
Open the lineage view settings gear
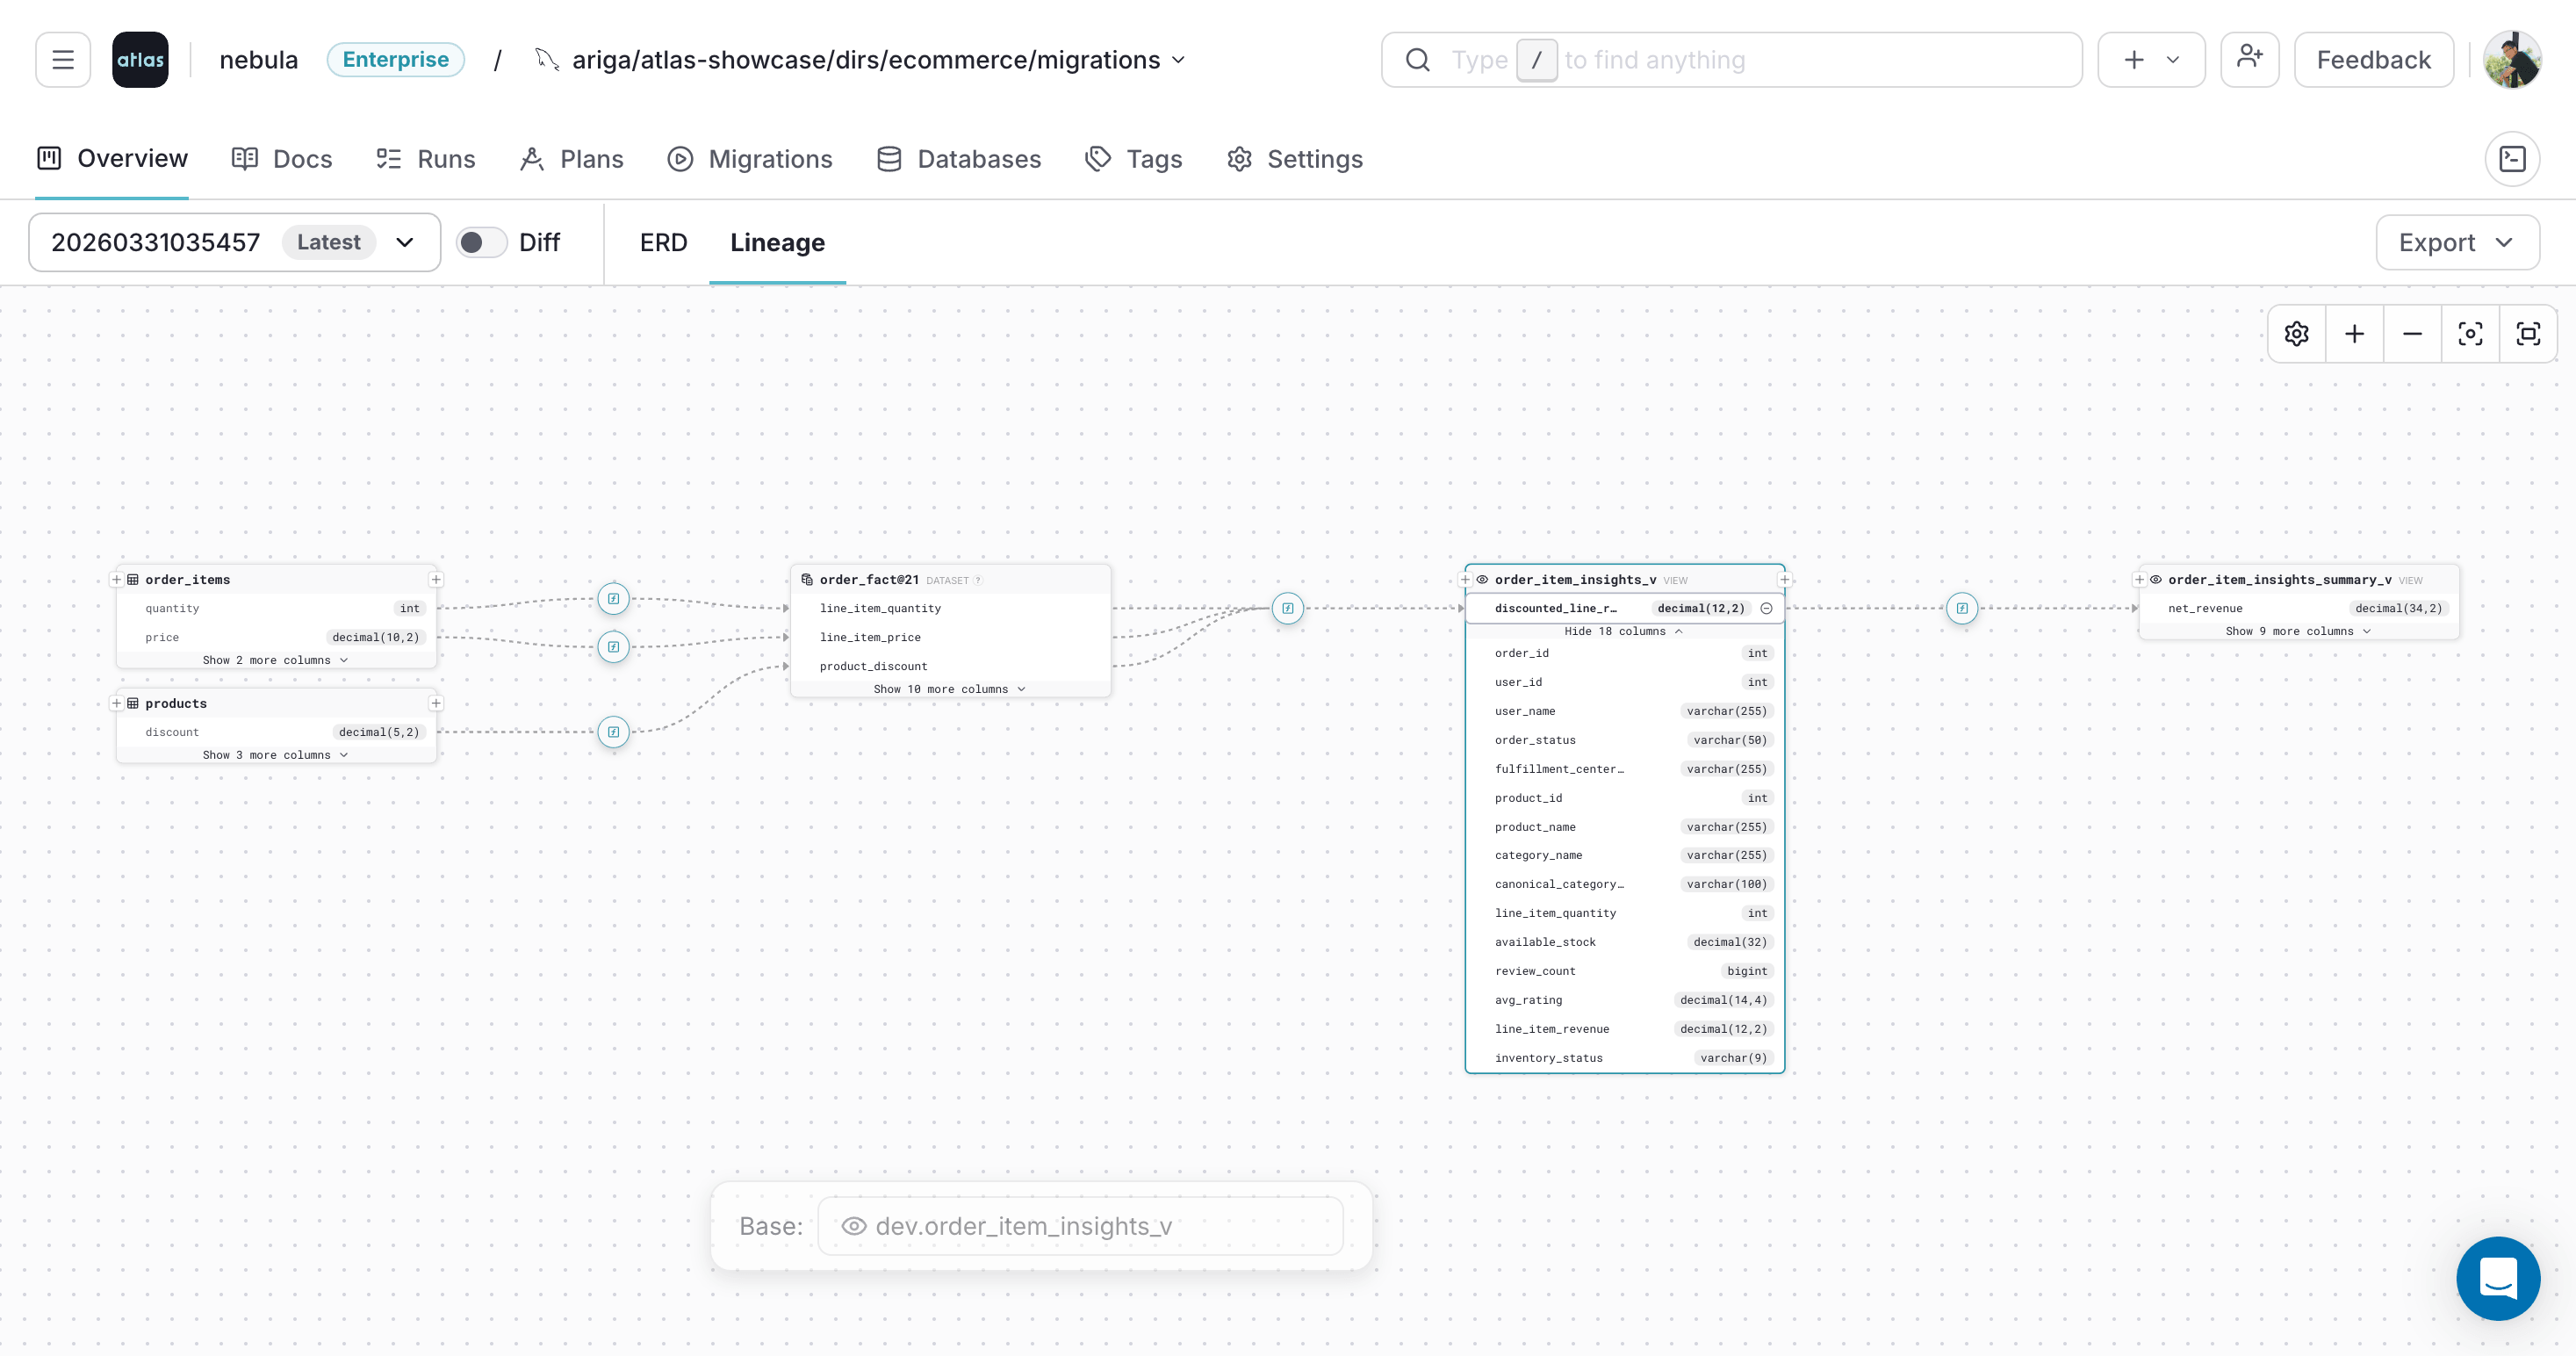coord(2296,333)
